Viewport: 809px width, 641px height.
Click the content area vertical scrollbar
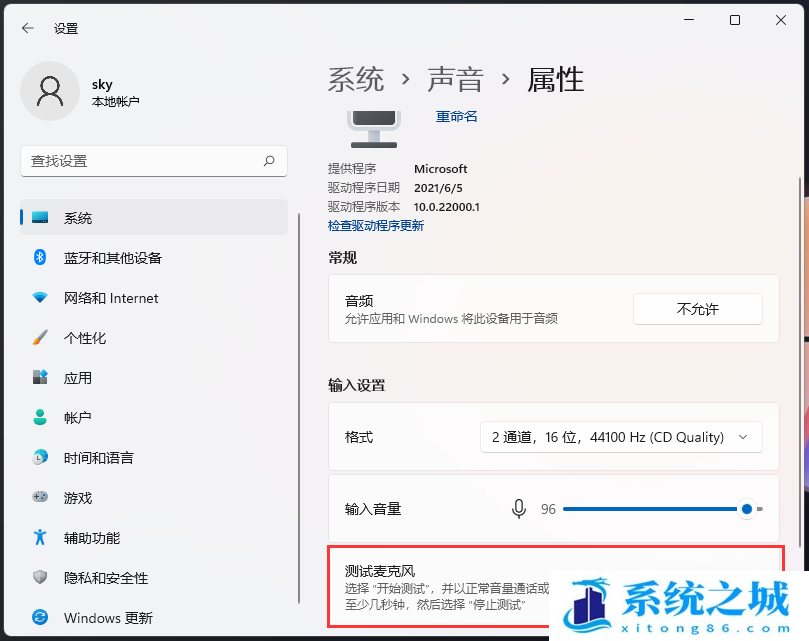pyautogui.click(x=800, y=361)
